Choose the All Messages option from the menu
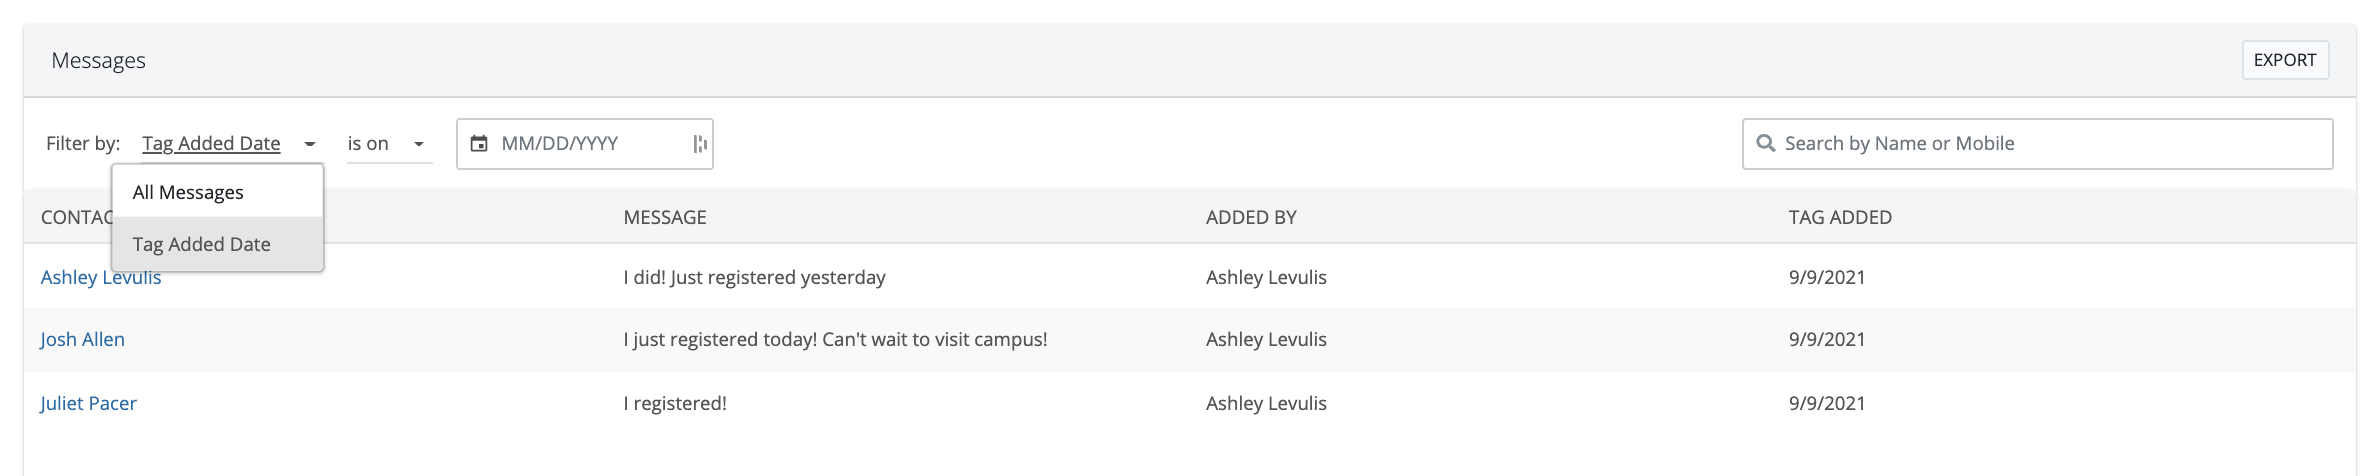 pos(188,192)
